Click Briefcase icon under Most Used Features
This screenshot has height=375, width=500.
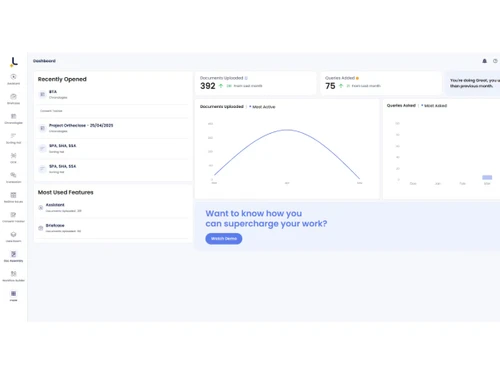tap(41, 228)
